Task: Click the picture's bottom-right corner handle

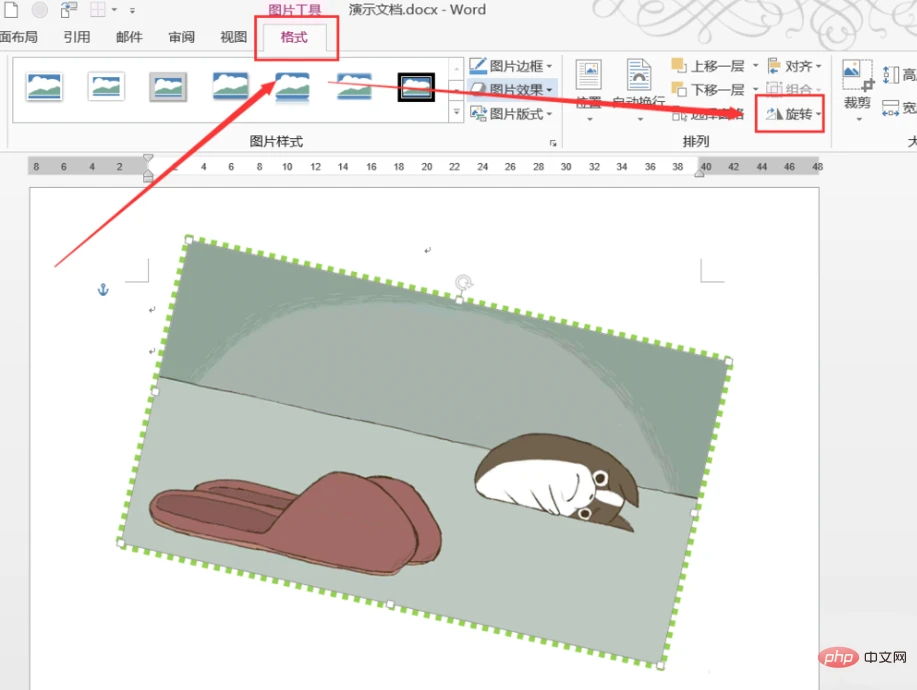Action: 661,665
